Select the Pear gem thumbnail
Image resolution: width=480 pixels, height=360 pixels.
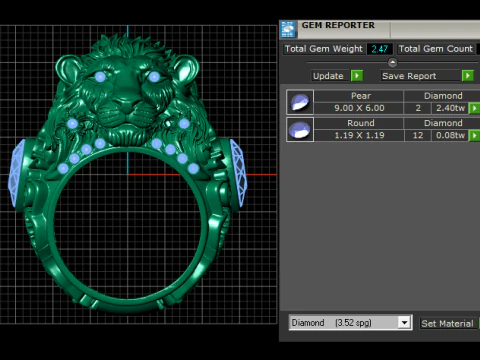(x=300, y=102)
